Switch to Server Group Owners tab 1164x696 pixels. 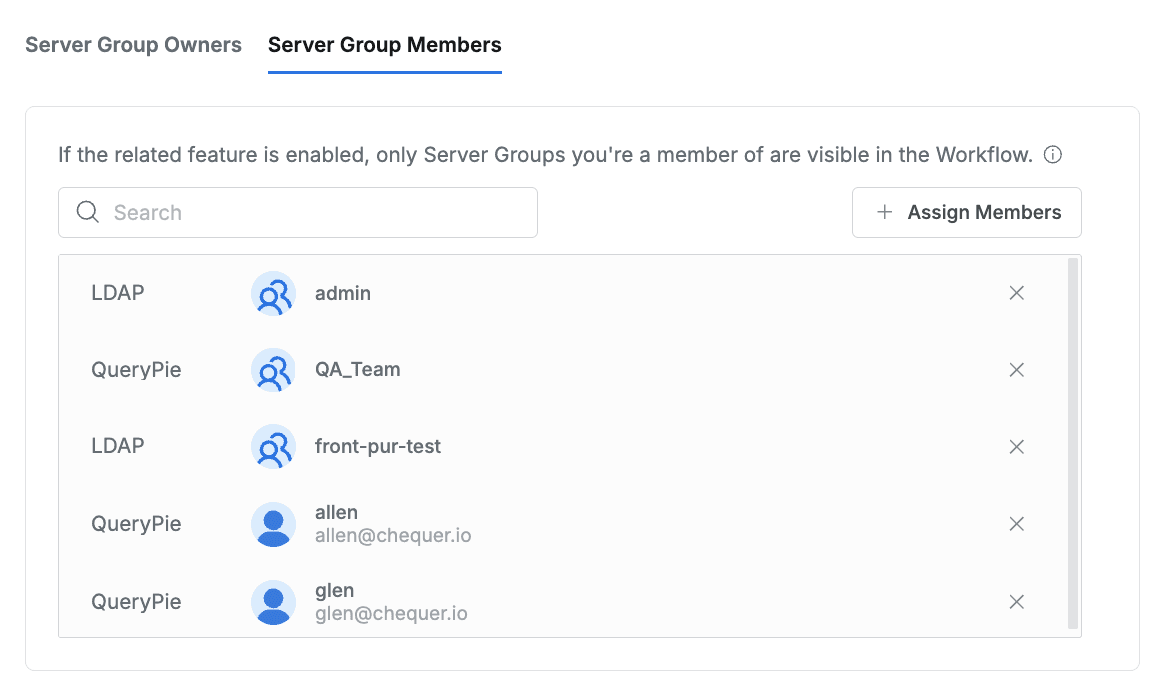point(133,45)
